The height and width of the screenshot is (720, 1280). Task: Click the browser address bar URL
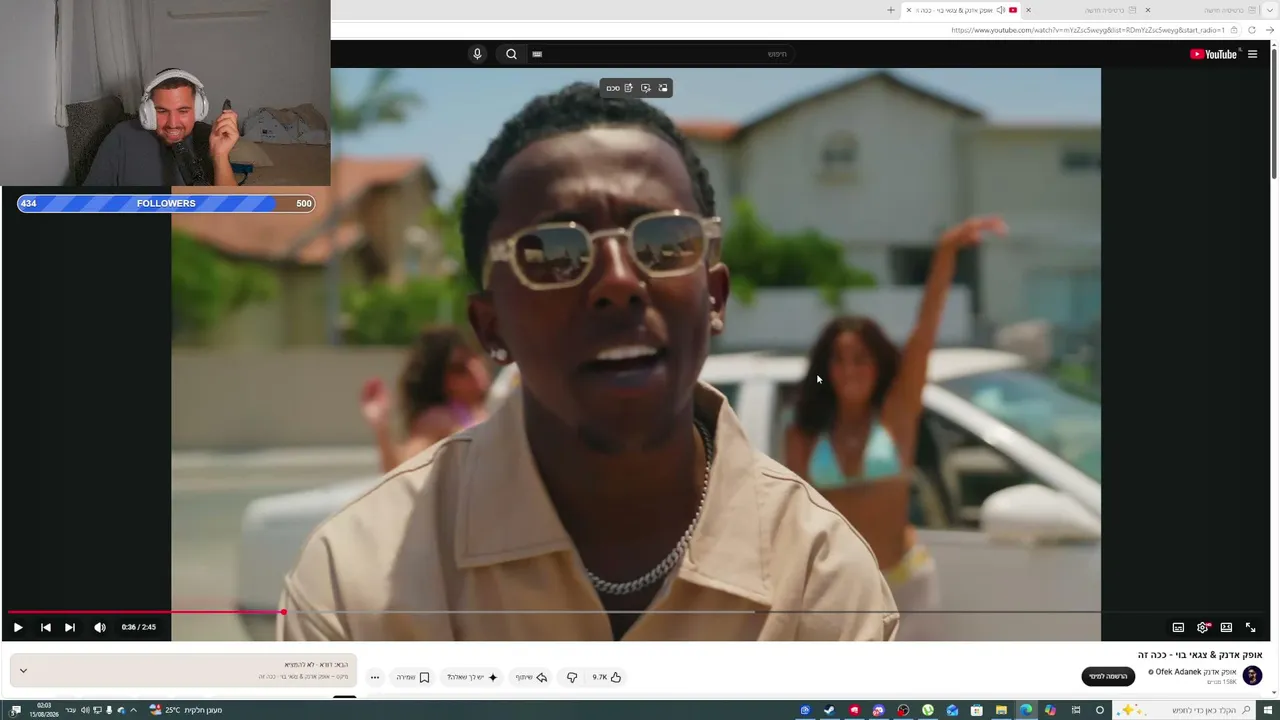click(x=1087, y=30)
